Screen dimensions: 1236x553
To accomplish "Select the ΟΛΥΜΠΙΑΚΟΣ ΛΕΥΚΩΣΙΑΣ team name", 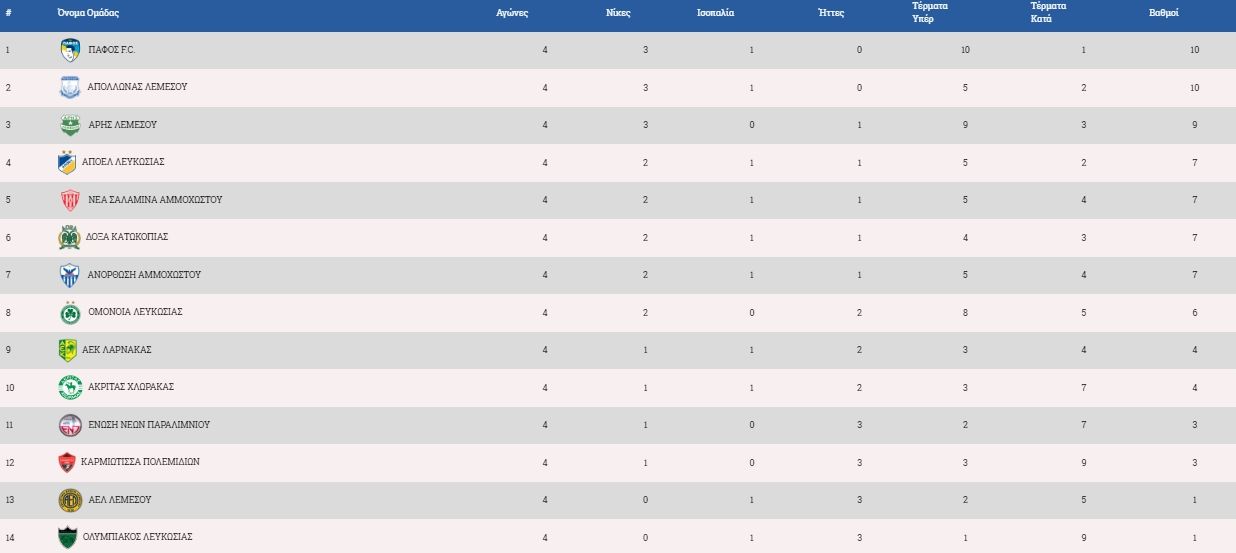I will (137, 536).
